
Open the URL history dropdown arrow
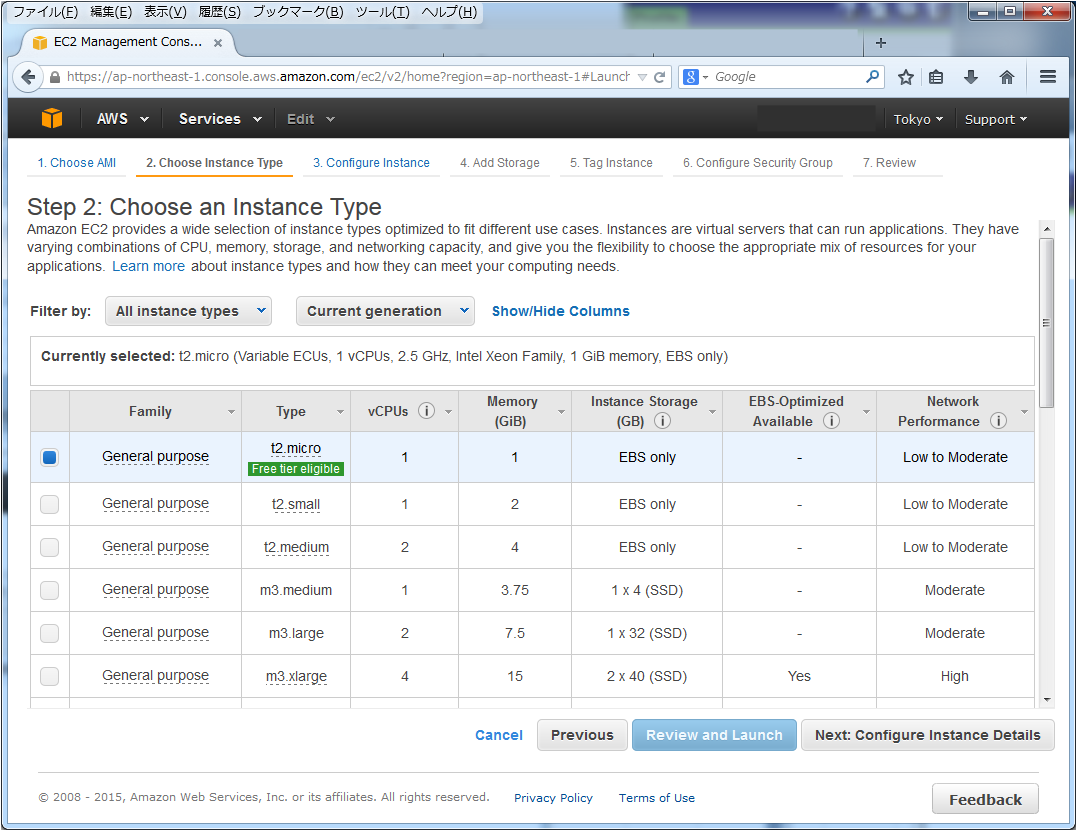pyautogui.click(x=642, y=77)
